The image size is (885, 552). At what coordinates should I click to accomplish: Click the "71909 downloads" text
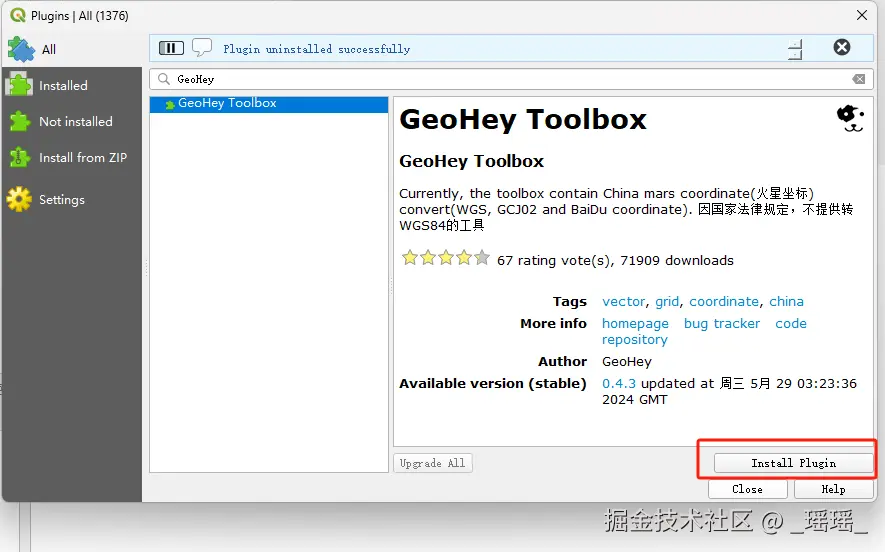677,260
